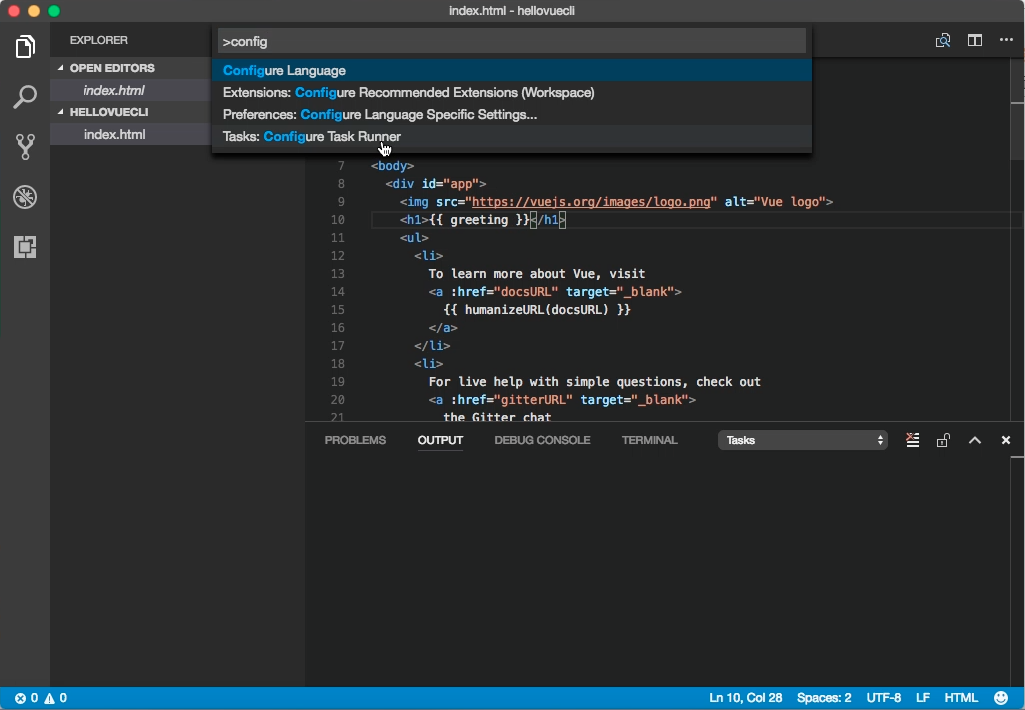Click the LF end-of-line indicator
This screenshot has height=710, width=1025.
922,698
